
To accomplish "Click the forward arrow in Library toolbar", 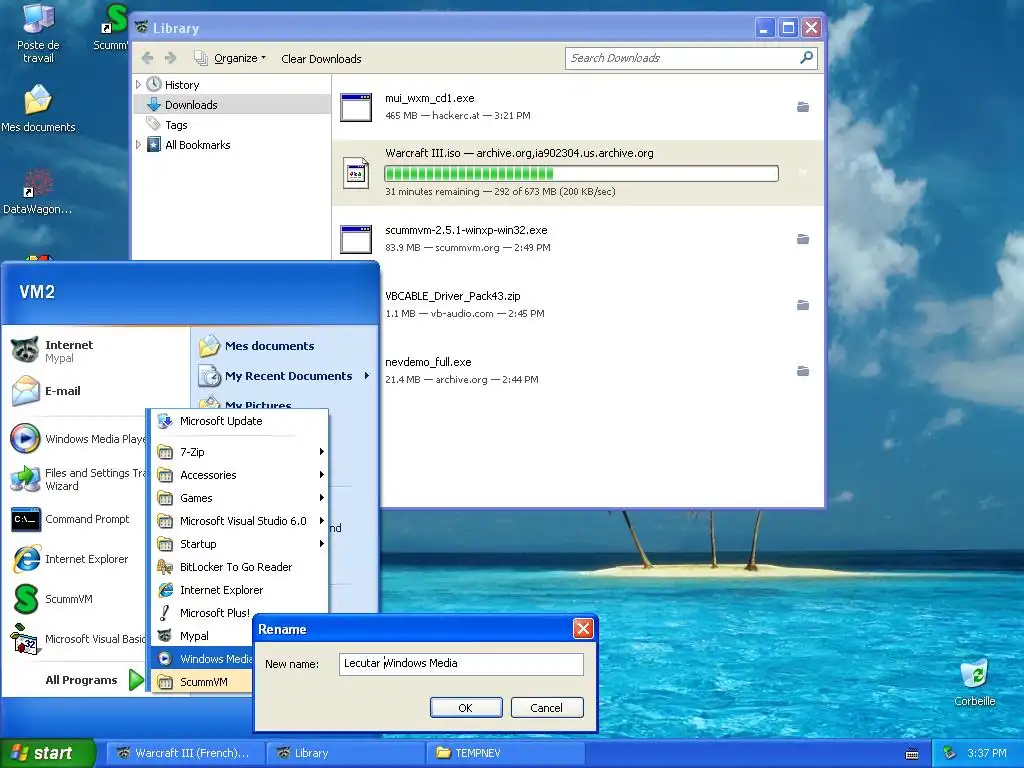I will coord(171,58).
